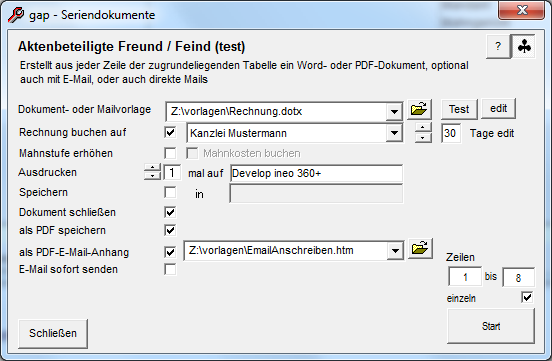Viewport: 552px width, 361px height.
Task: Click the Develop ineo 360+ printer field
Action: [316, 173]
